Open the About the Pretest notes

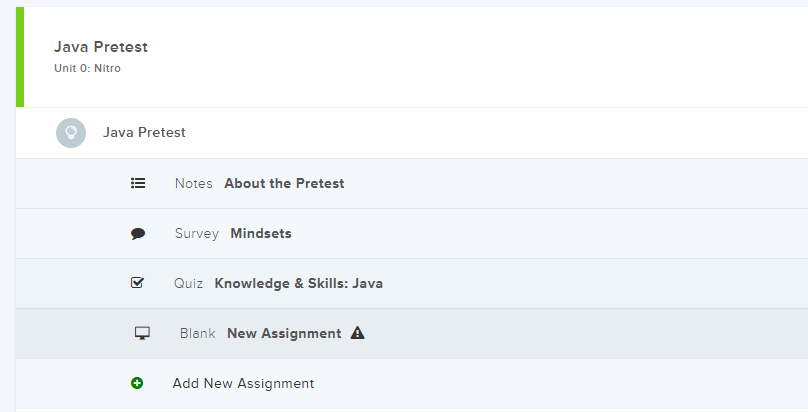tap(284, 183)
